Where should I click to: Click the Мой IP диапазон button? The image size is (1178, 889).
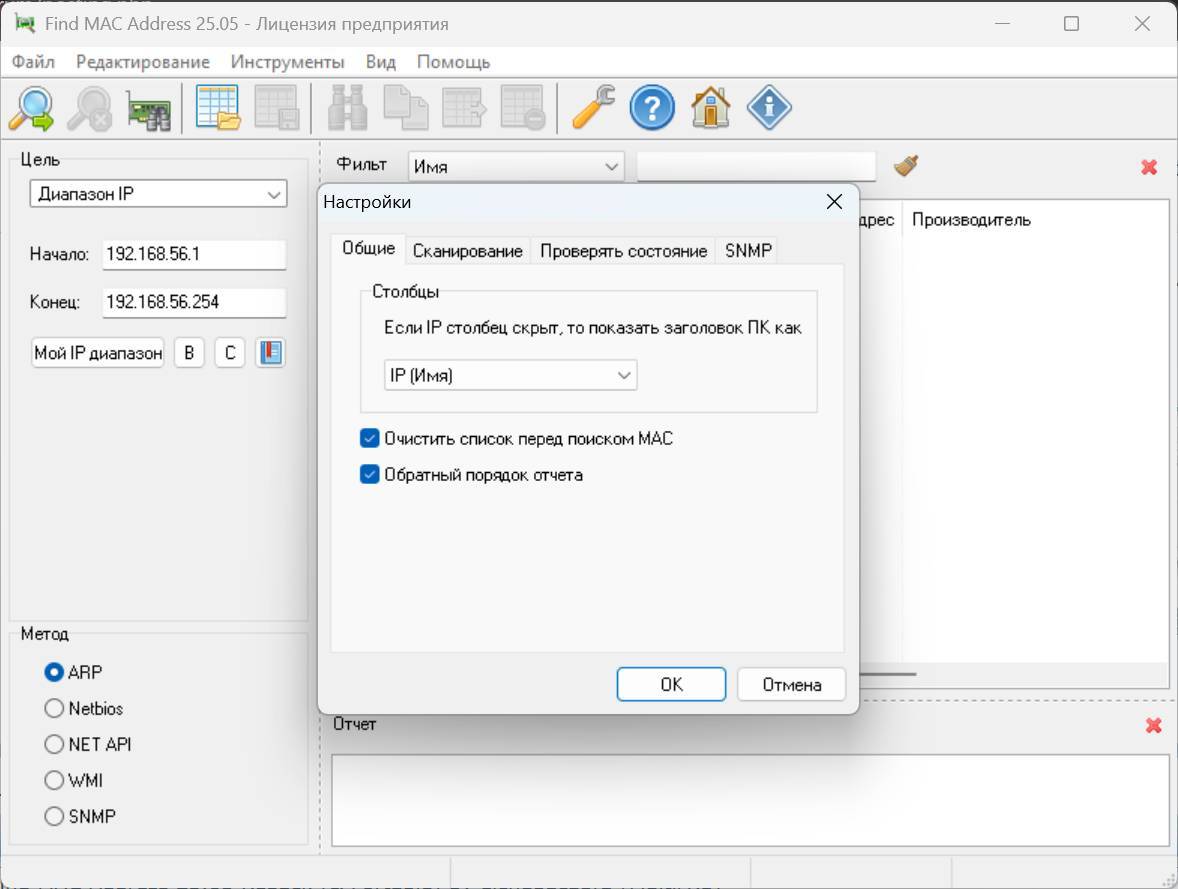[x=98, y=352]
